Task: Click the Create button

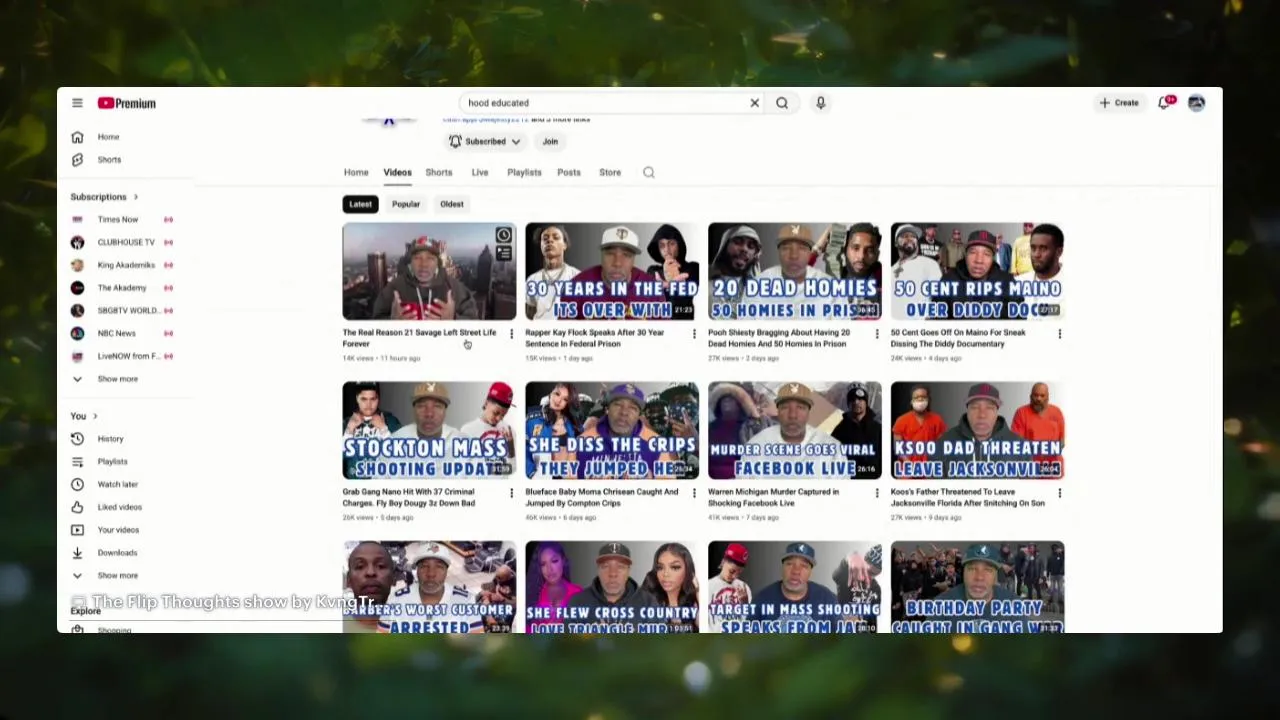Action: coord(1119,103)
